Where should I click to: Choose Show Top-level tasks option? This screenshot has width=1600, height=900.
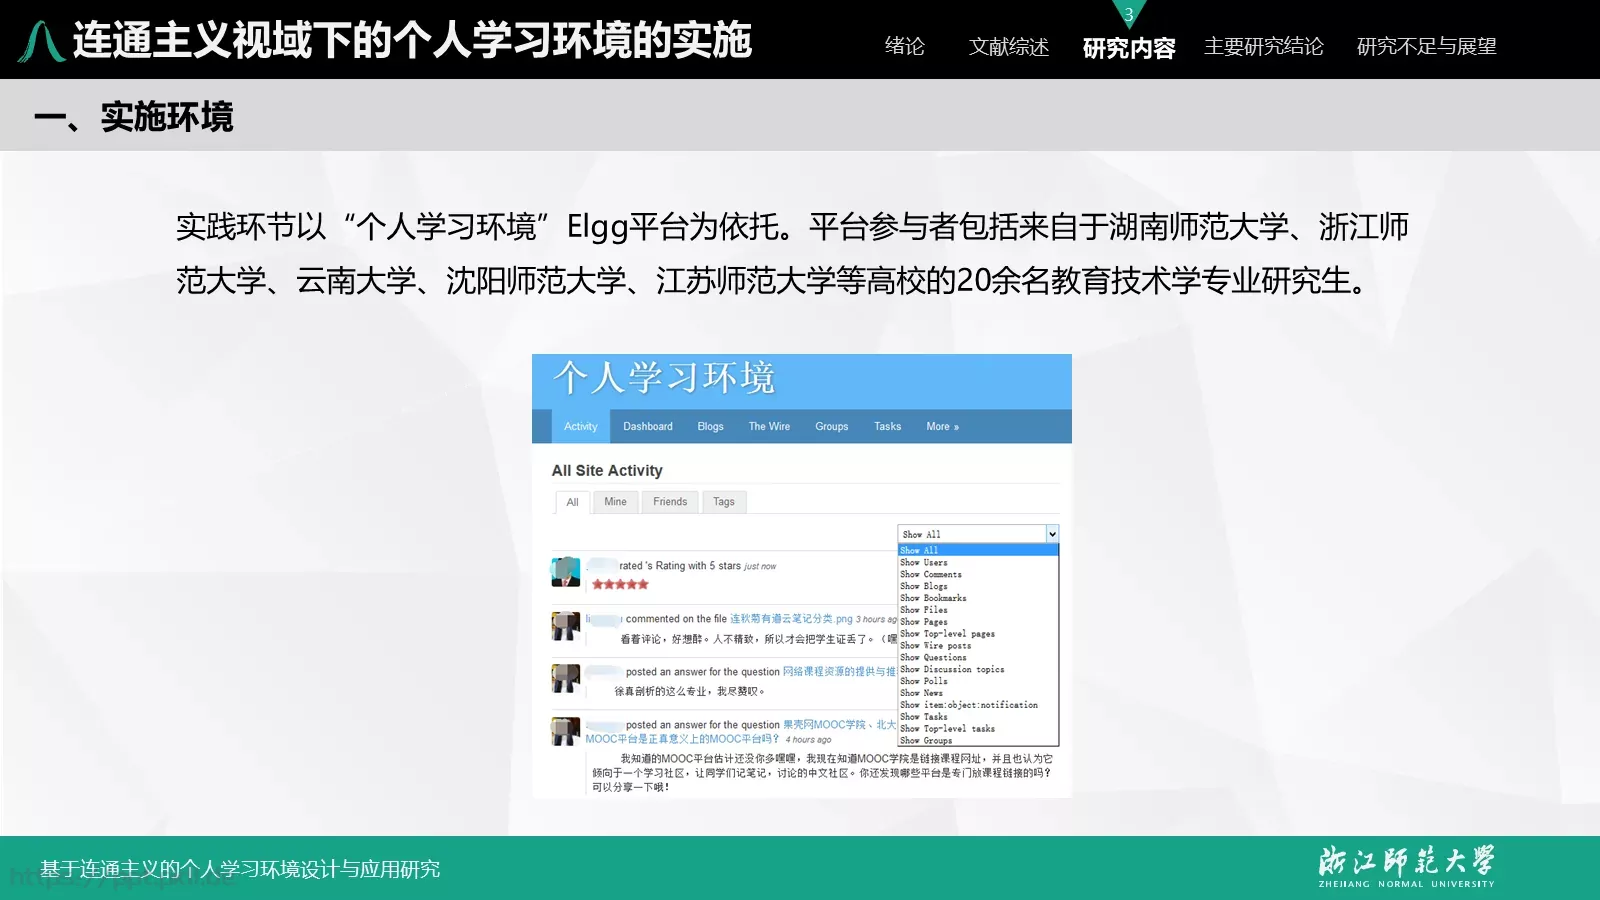978,728
